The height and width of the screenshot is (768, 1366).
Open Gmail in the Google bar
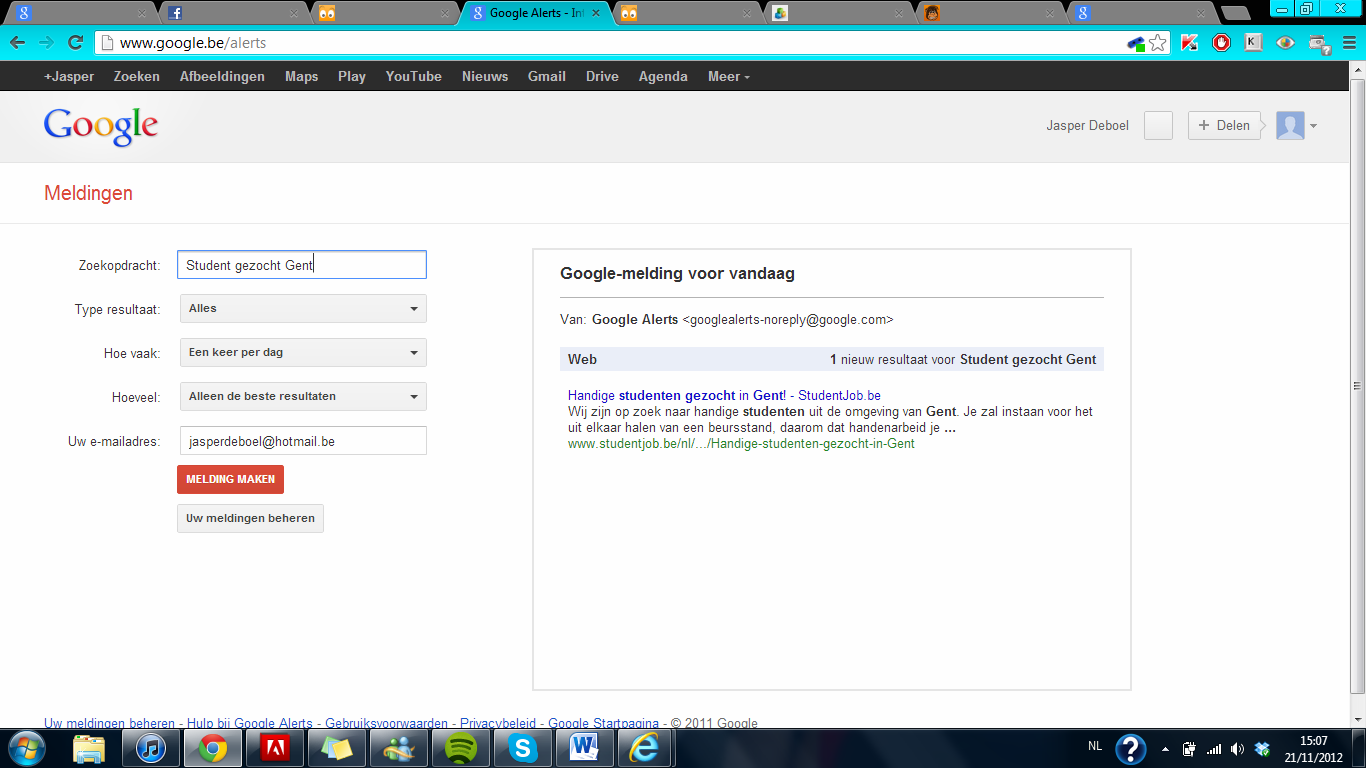click(x=547, y=76)
